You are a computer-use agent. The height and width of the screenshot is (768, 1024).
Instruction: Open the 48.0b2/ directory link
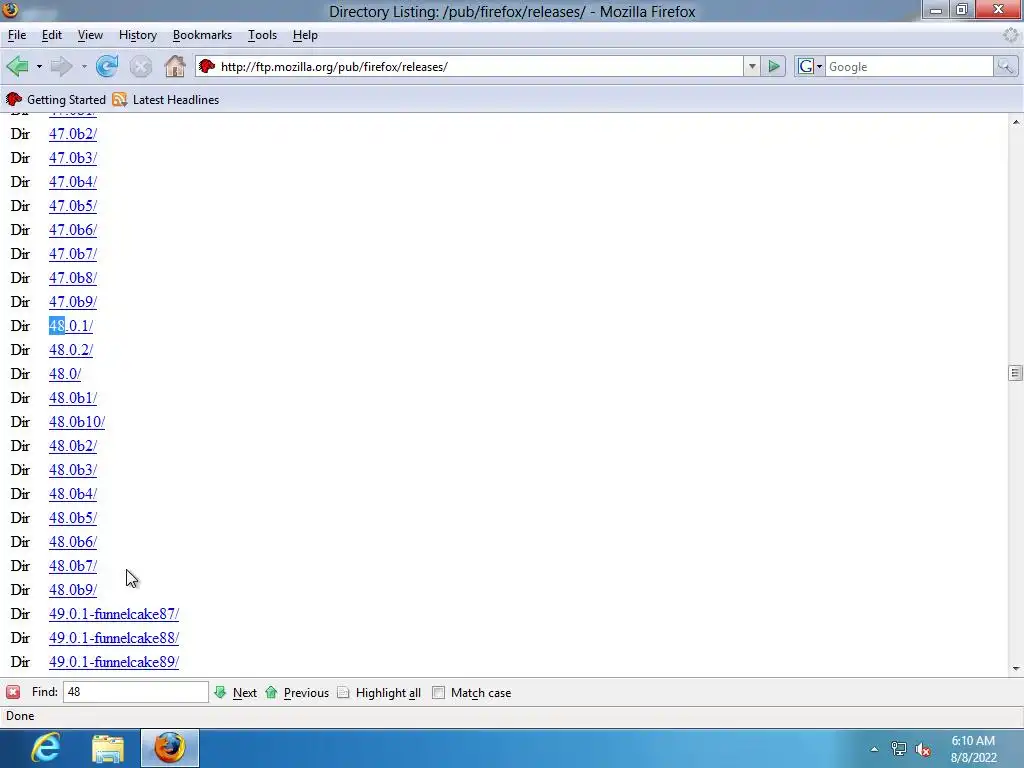point(72,446)
